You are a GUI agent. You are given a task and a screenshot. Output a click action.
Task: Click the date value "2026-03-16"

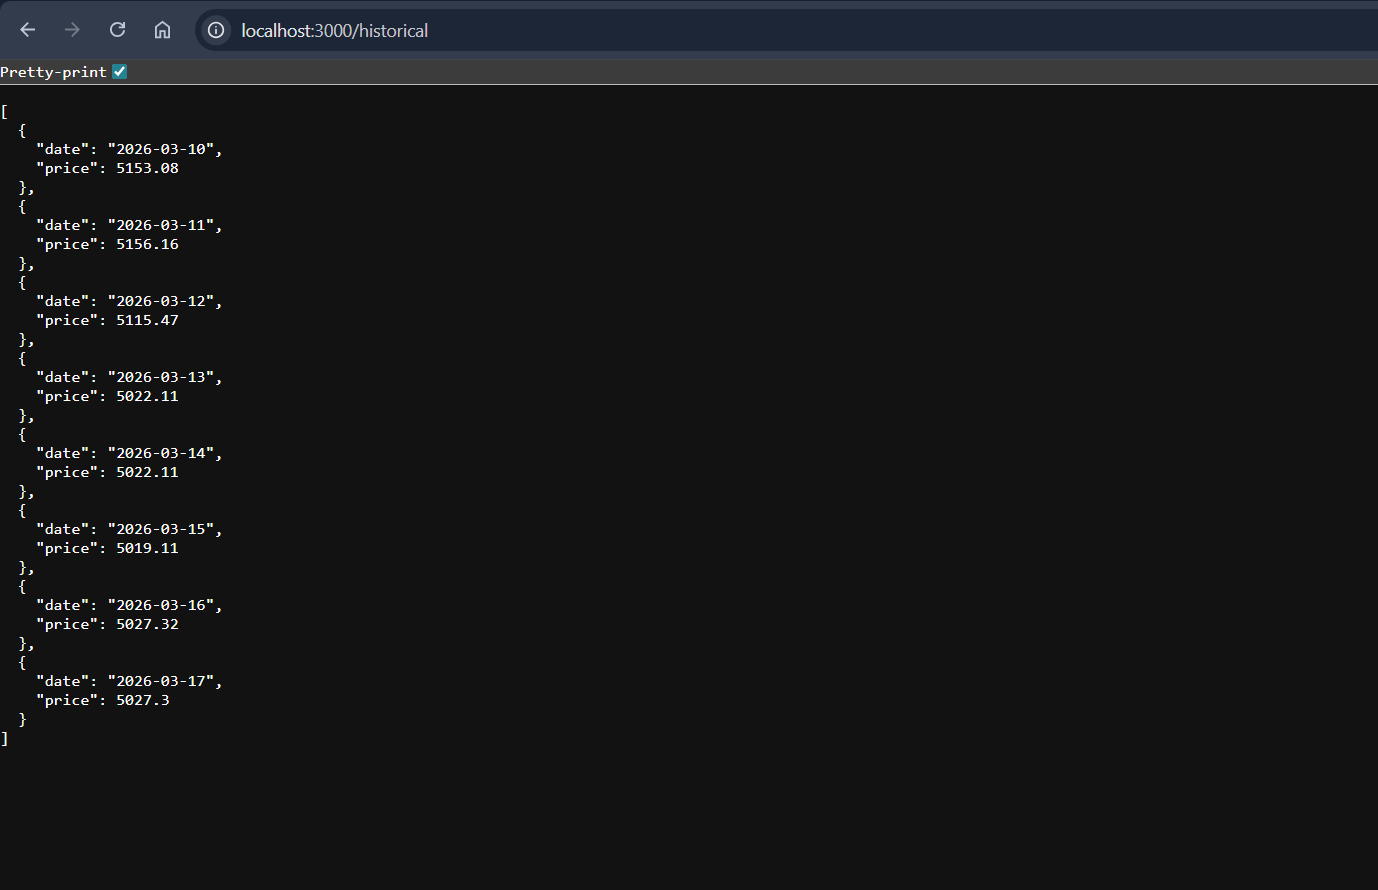[x=161, y=605]
